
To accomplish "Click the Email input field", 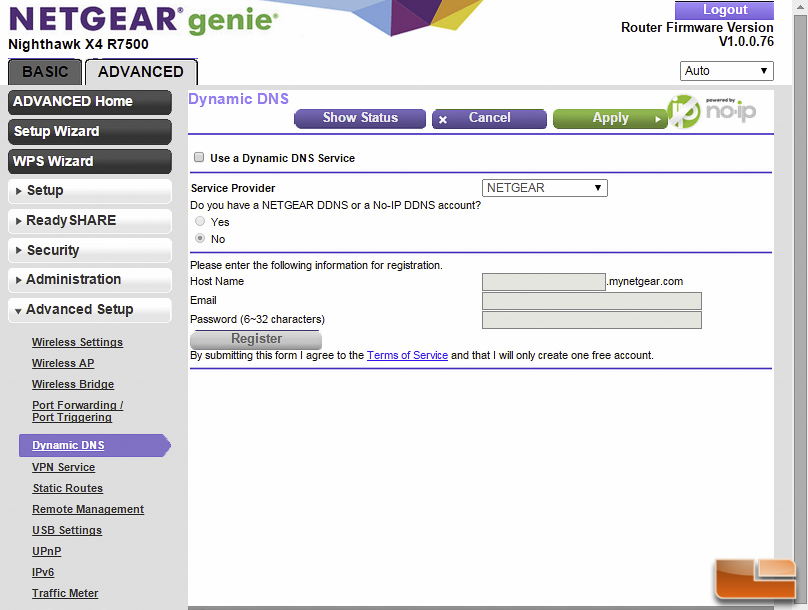I will pos(592,301).
